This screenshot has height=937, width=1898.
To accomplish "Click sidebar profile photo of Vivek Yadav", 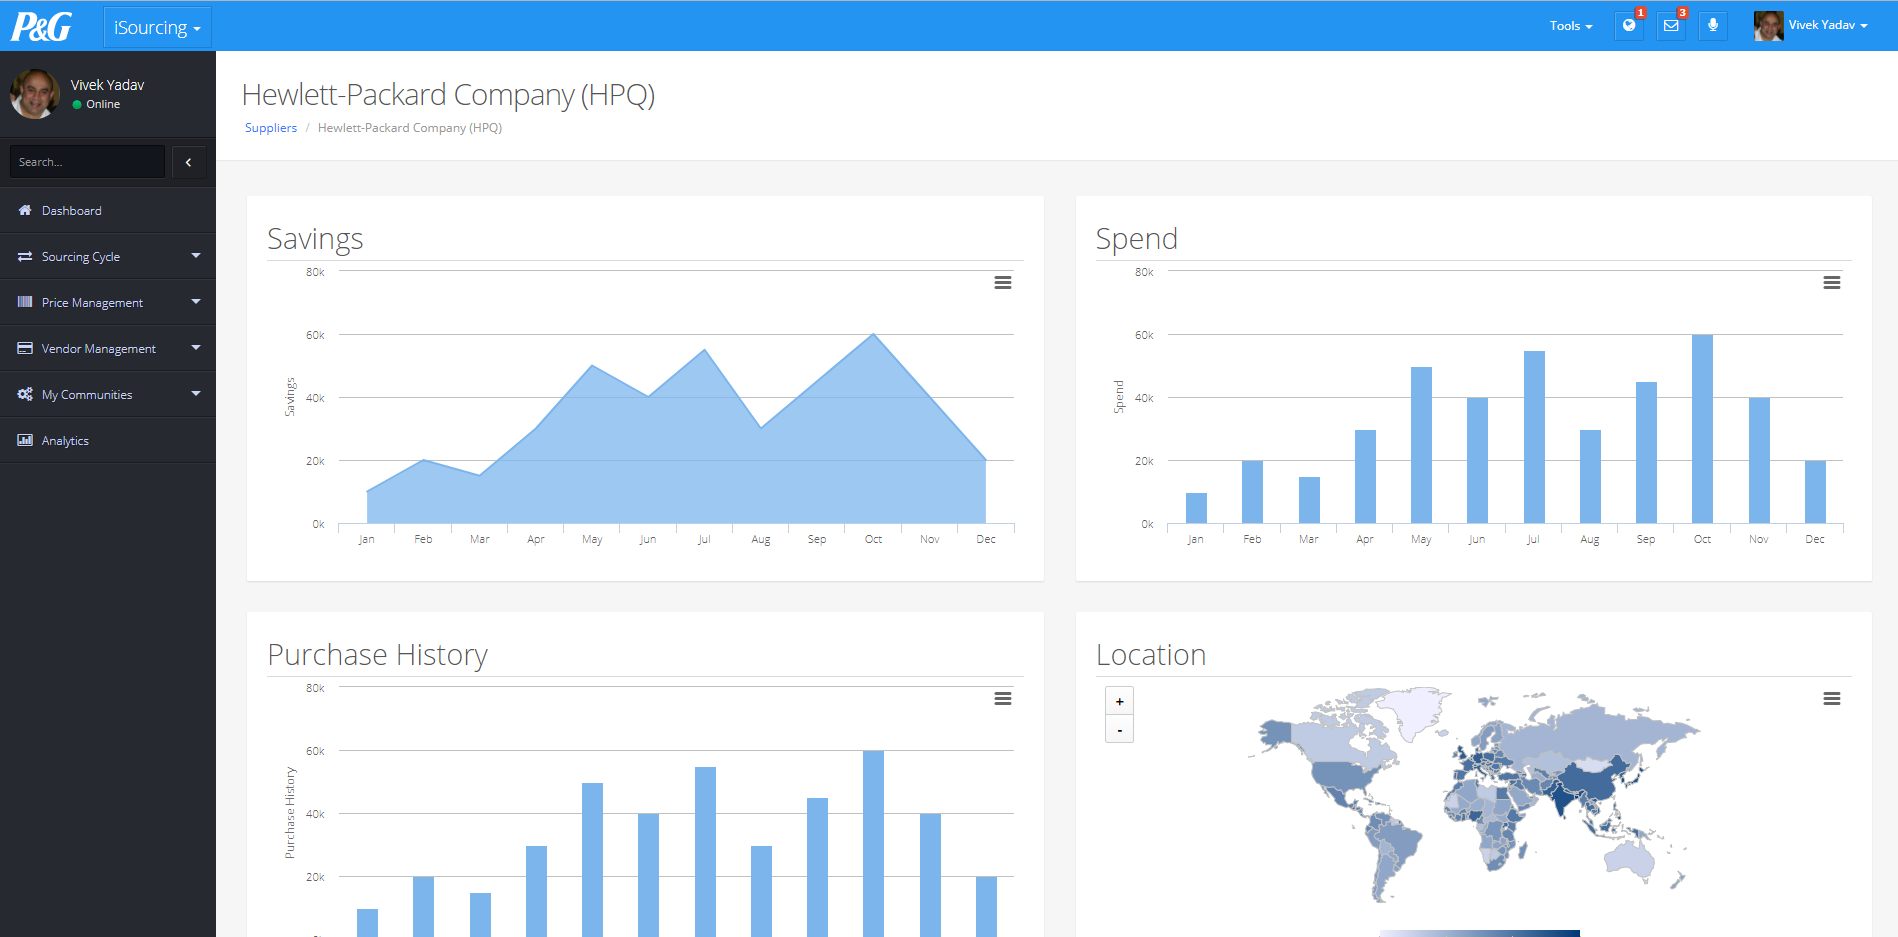I will point(35,94).
